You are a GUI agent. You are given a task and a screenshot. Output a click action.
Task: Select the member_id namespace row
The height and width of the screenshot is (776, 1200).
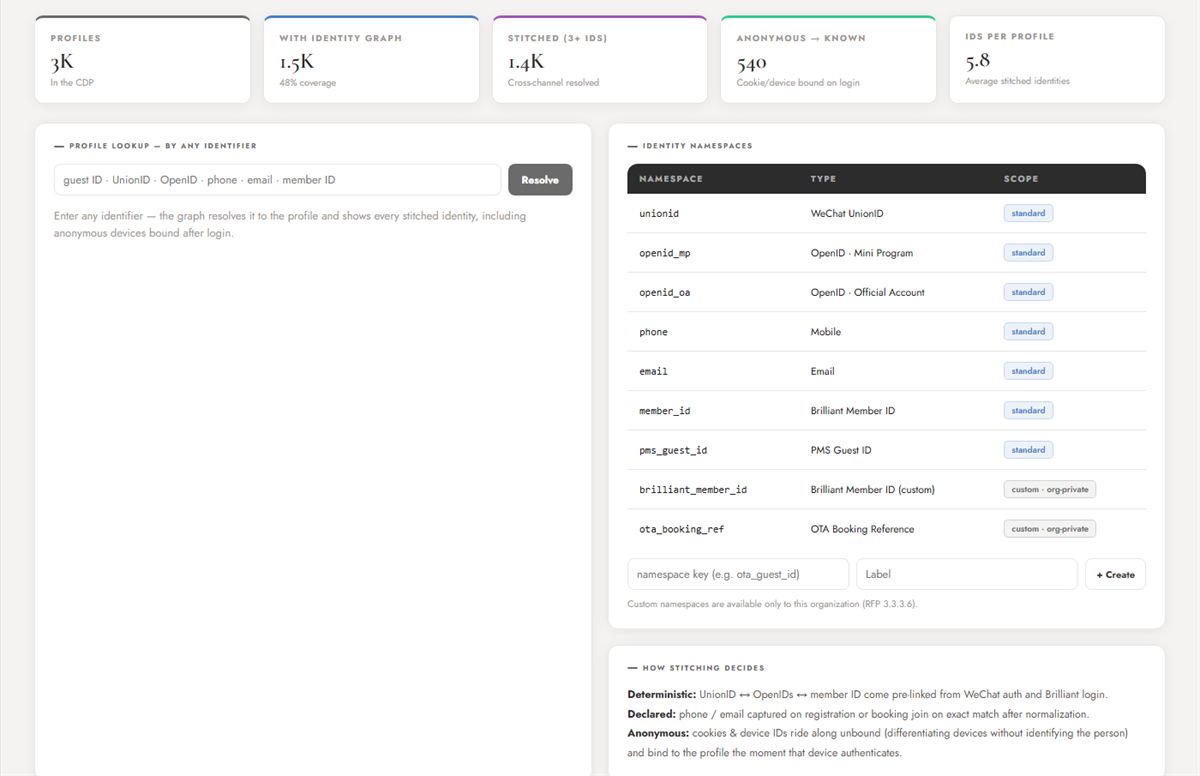[886, 411]
